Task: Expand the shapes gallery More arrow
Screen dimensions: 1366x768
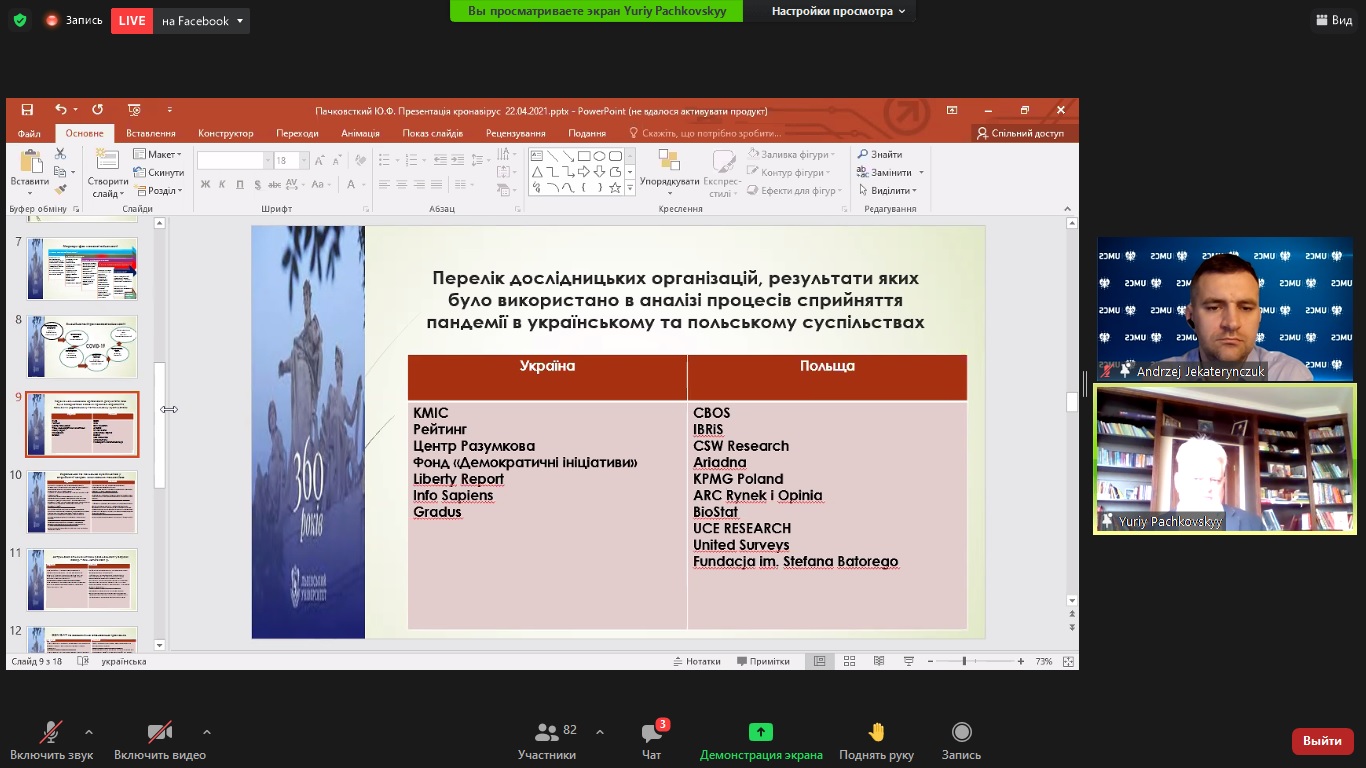Action: click(630, 188)
